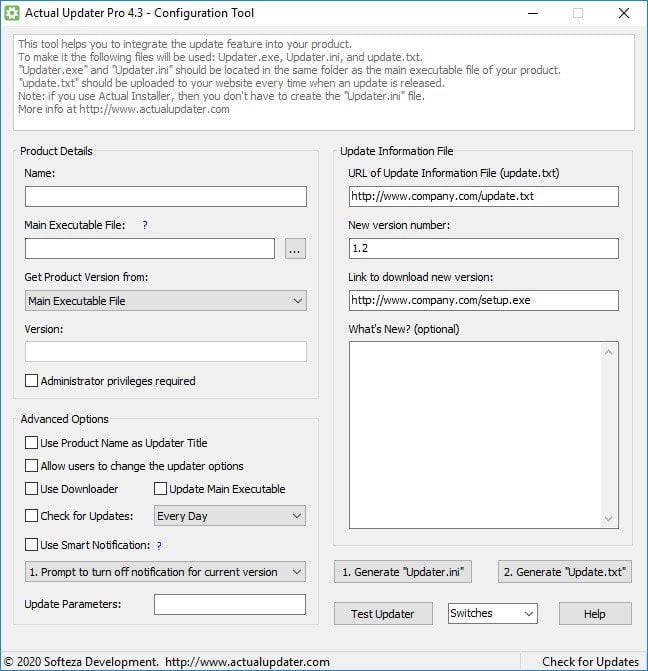The width and height of the screenshot is (648, 671).
Task: Open file browser with the ellipsis button
Action: click(295, 249)
